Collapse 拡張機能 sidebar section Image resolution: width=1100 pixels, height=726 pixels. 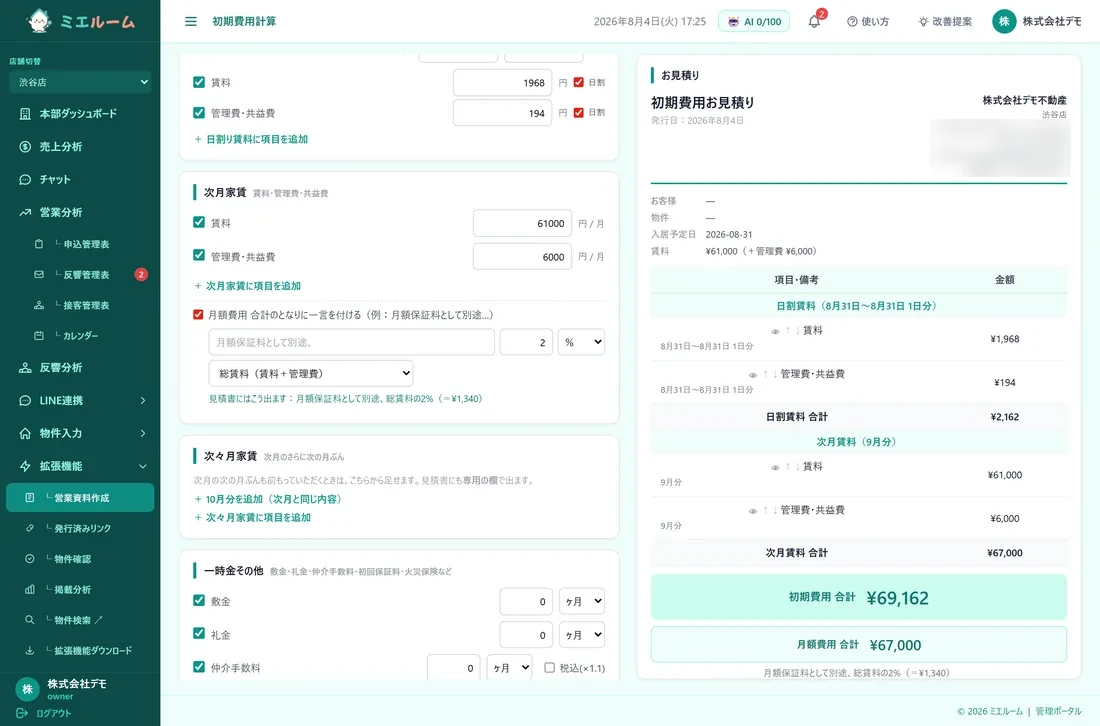pos(80,466)
